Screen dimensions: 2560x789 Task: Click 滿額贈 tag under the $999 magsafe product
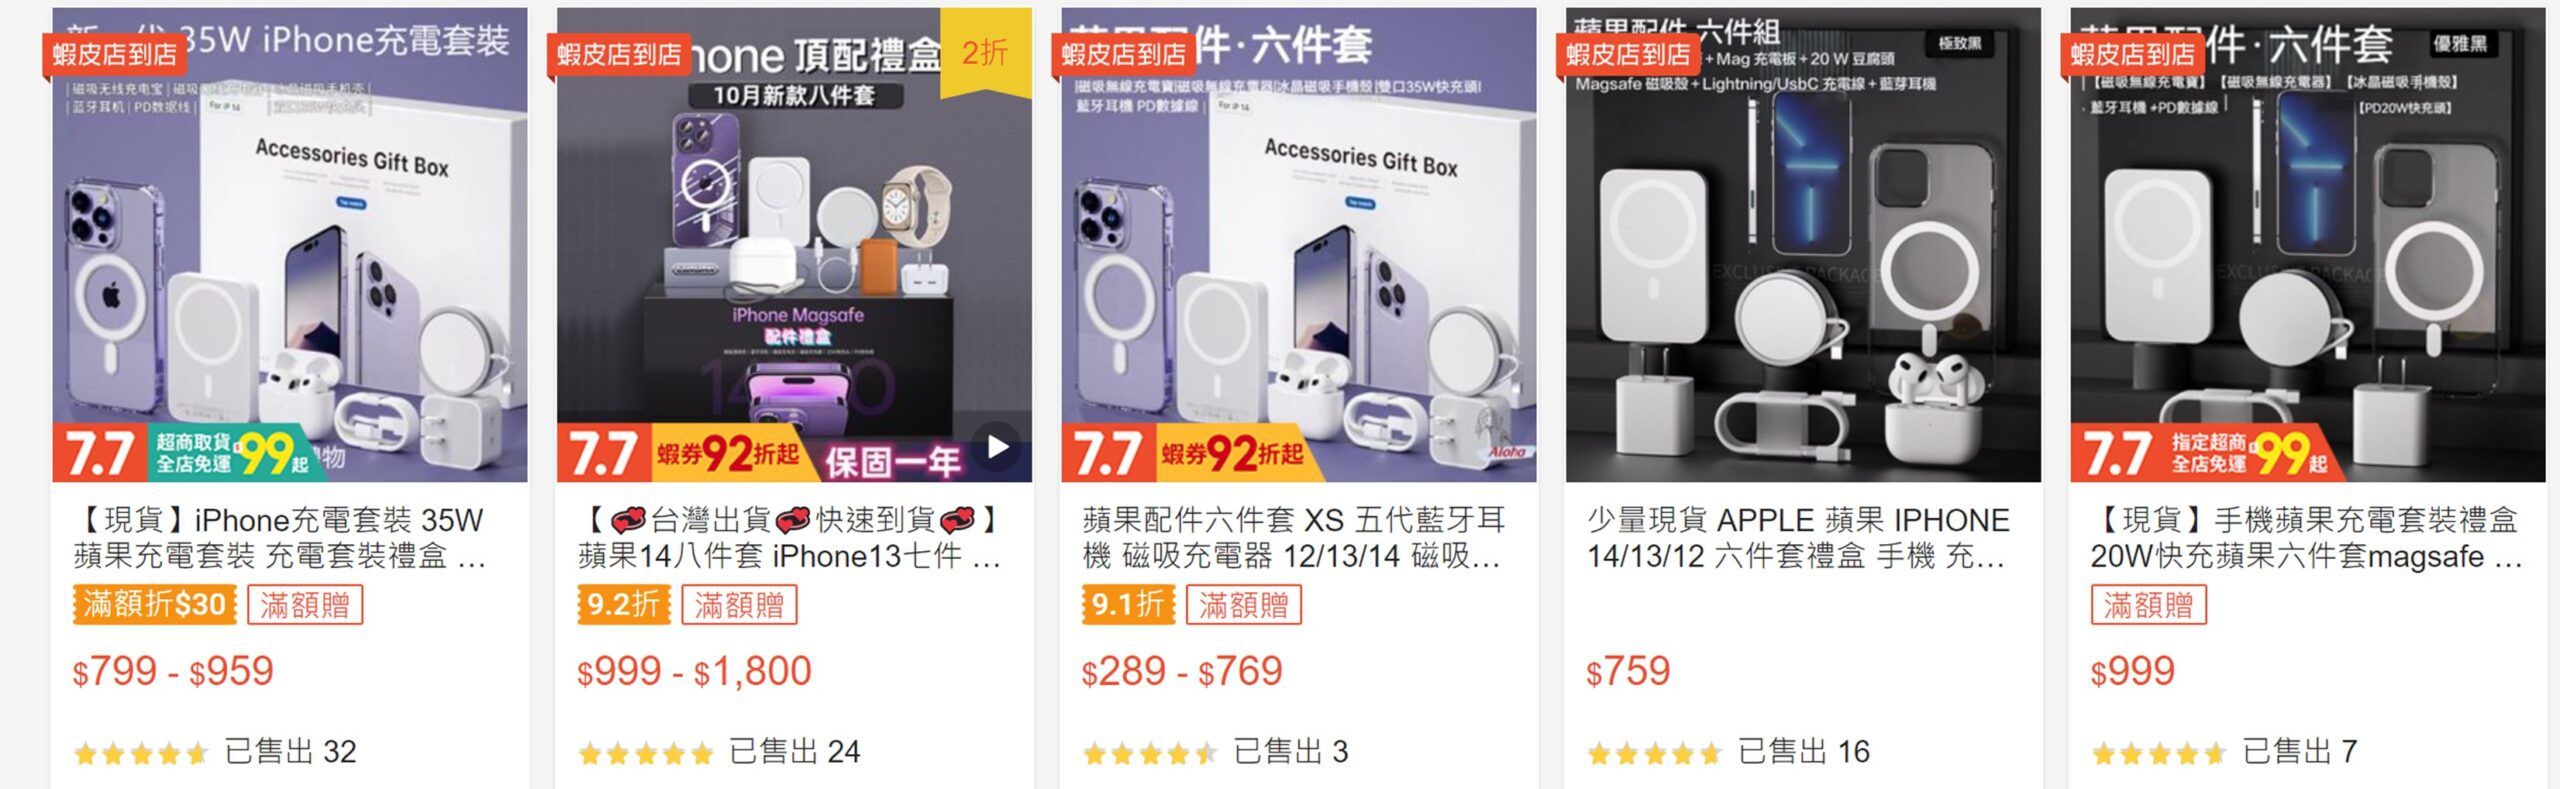[x=2148, y=604]
